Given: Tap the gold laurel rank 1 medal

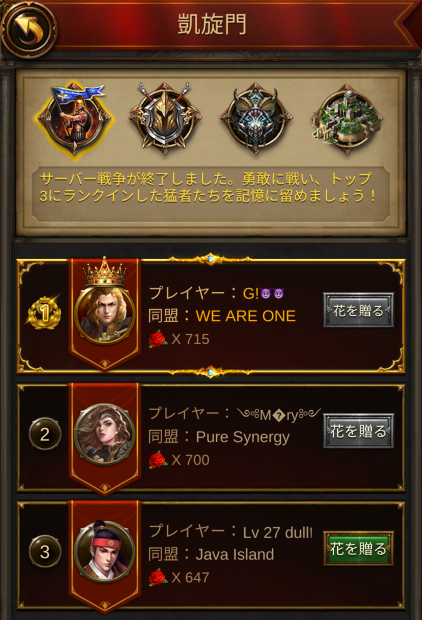Looking at the screenshot, I should pyautogui.click(x=45, y=313).
